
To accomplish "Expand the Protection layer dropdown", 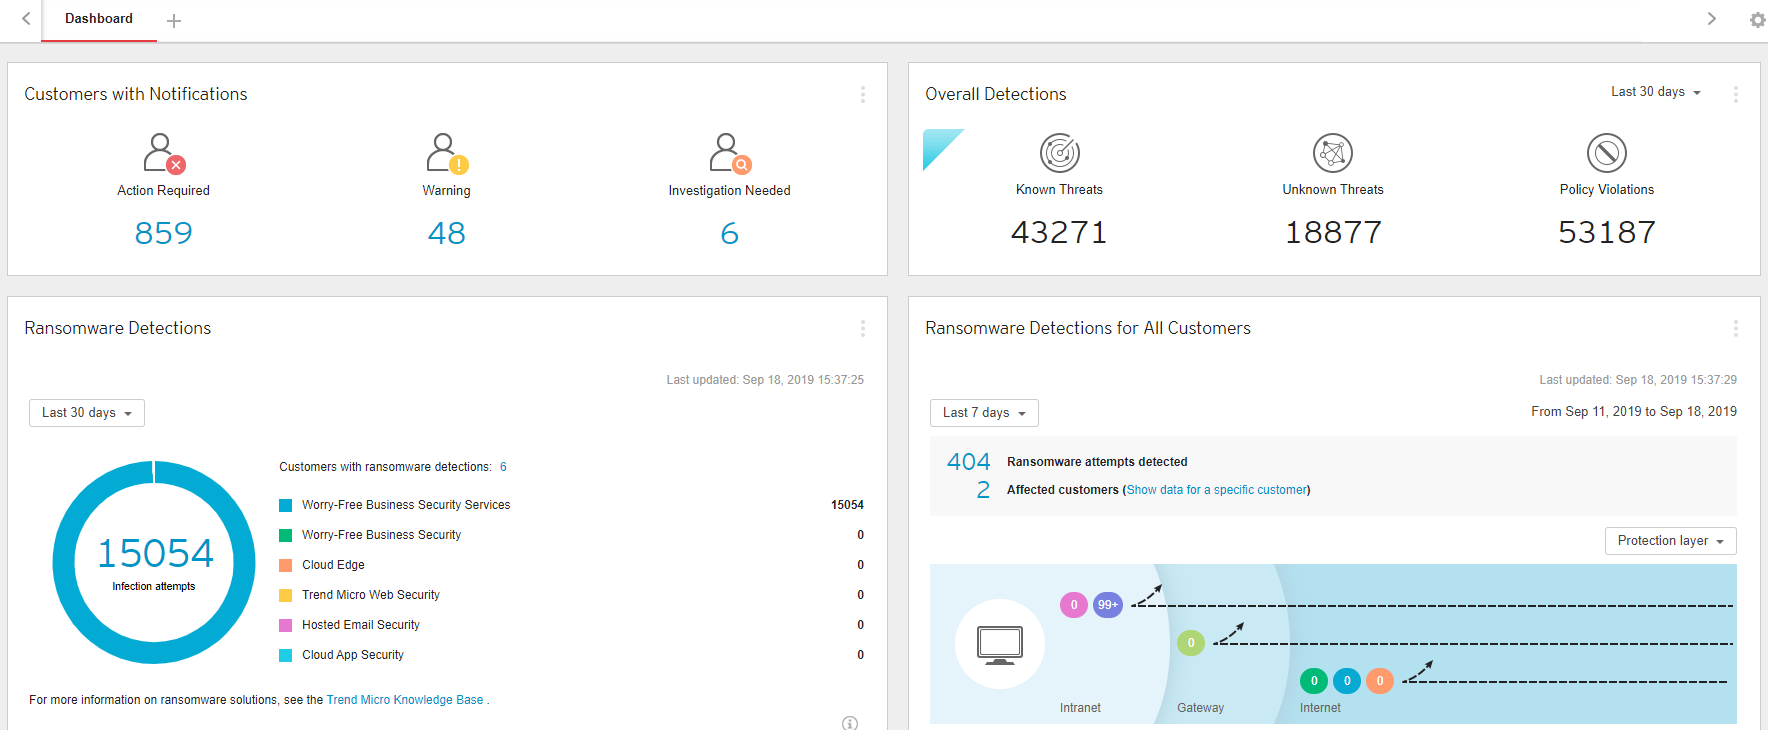I will coord(1670,541).
